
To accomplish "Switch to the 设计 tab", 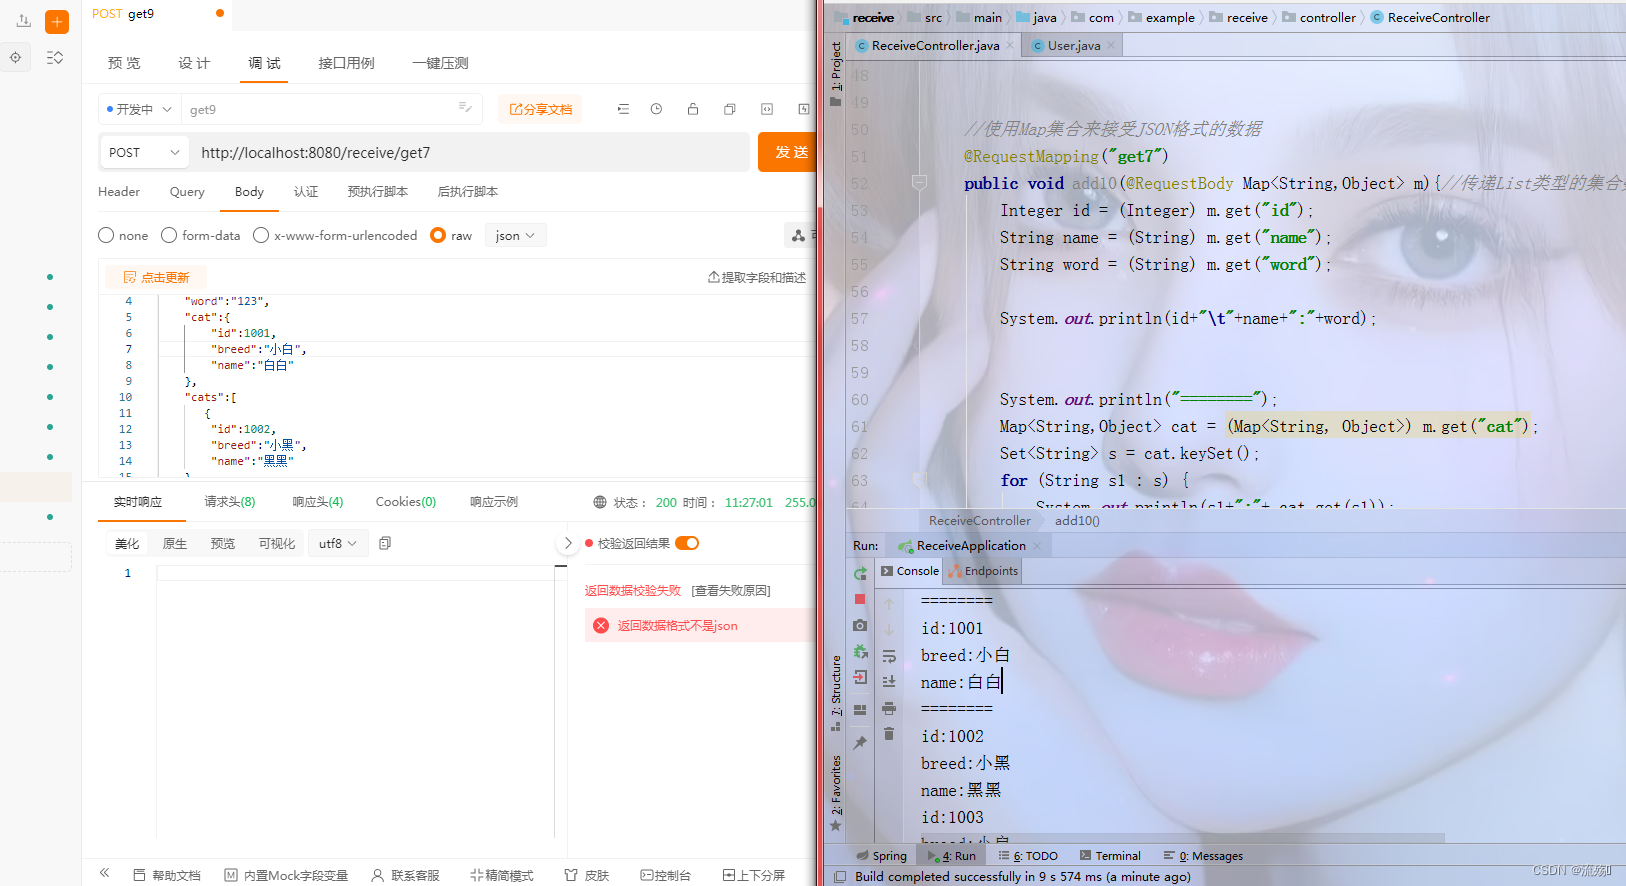I will tap(194, 63).
